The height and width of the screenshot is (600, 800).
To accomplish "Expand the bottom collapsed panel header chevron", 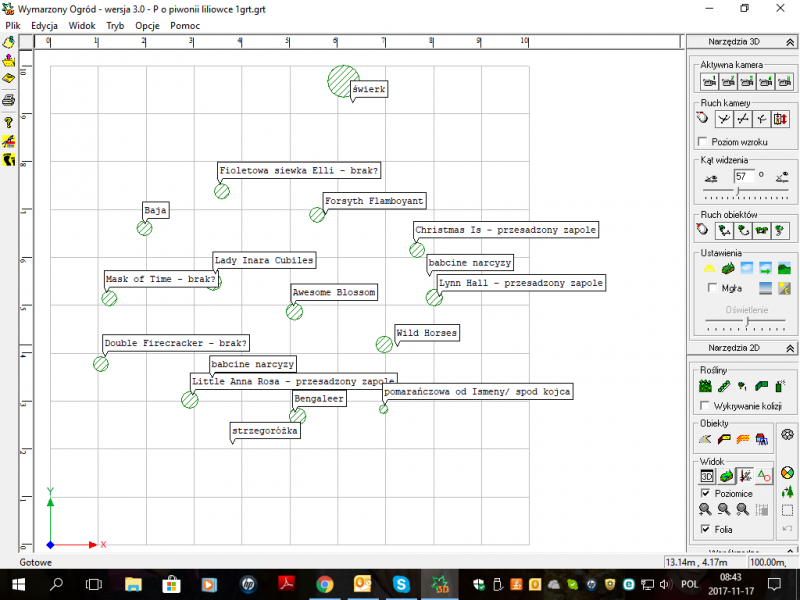I will pos(789,551).
